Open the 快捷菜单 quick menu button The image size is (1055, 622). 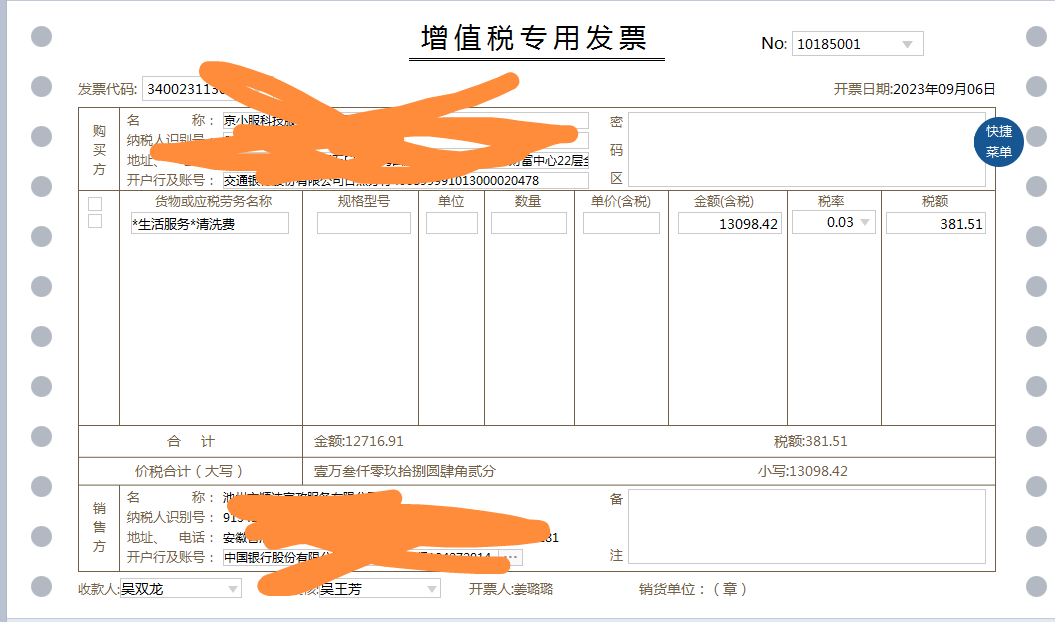[x=998, y=141]
